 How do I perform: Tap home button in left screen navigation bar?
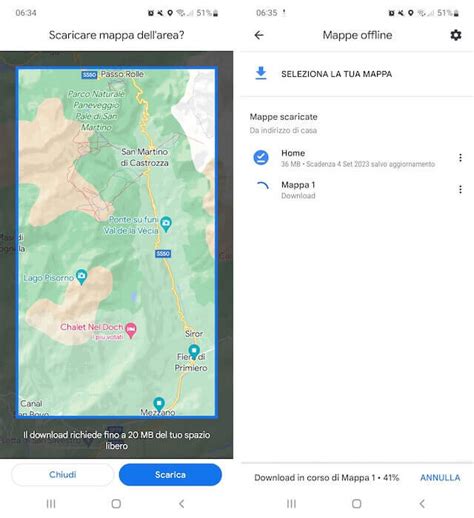pyautogui.click(x=116, y=503)
